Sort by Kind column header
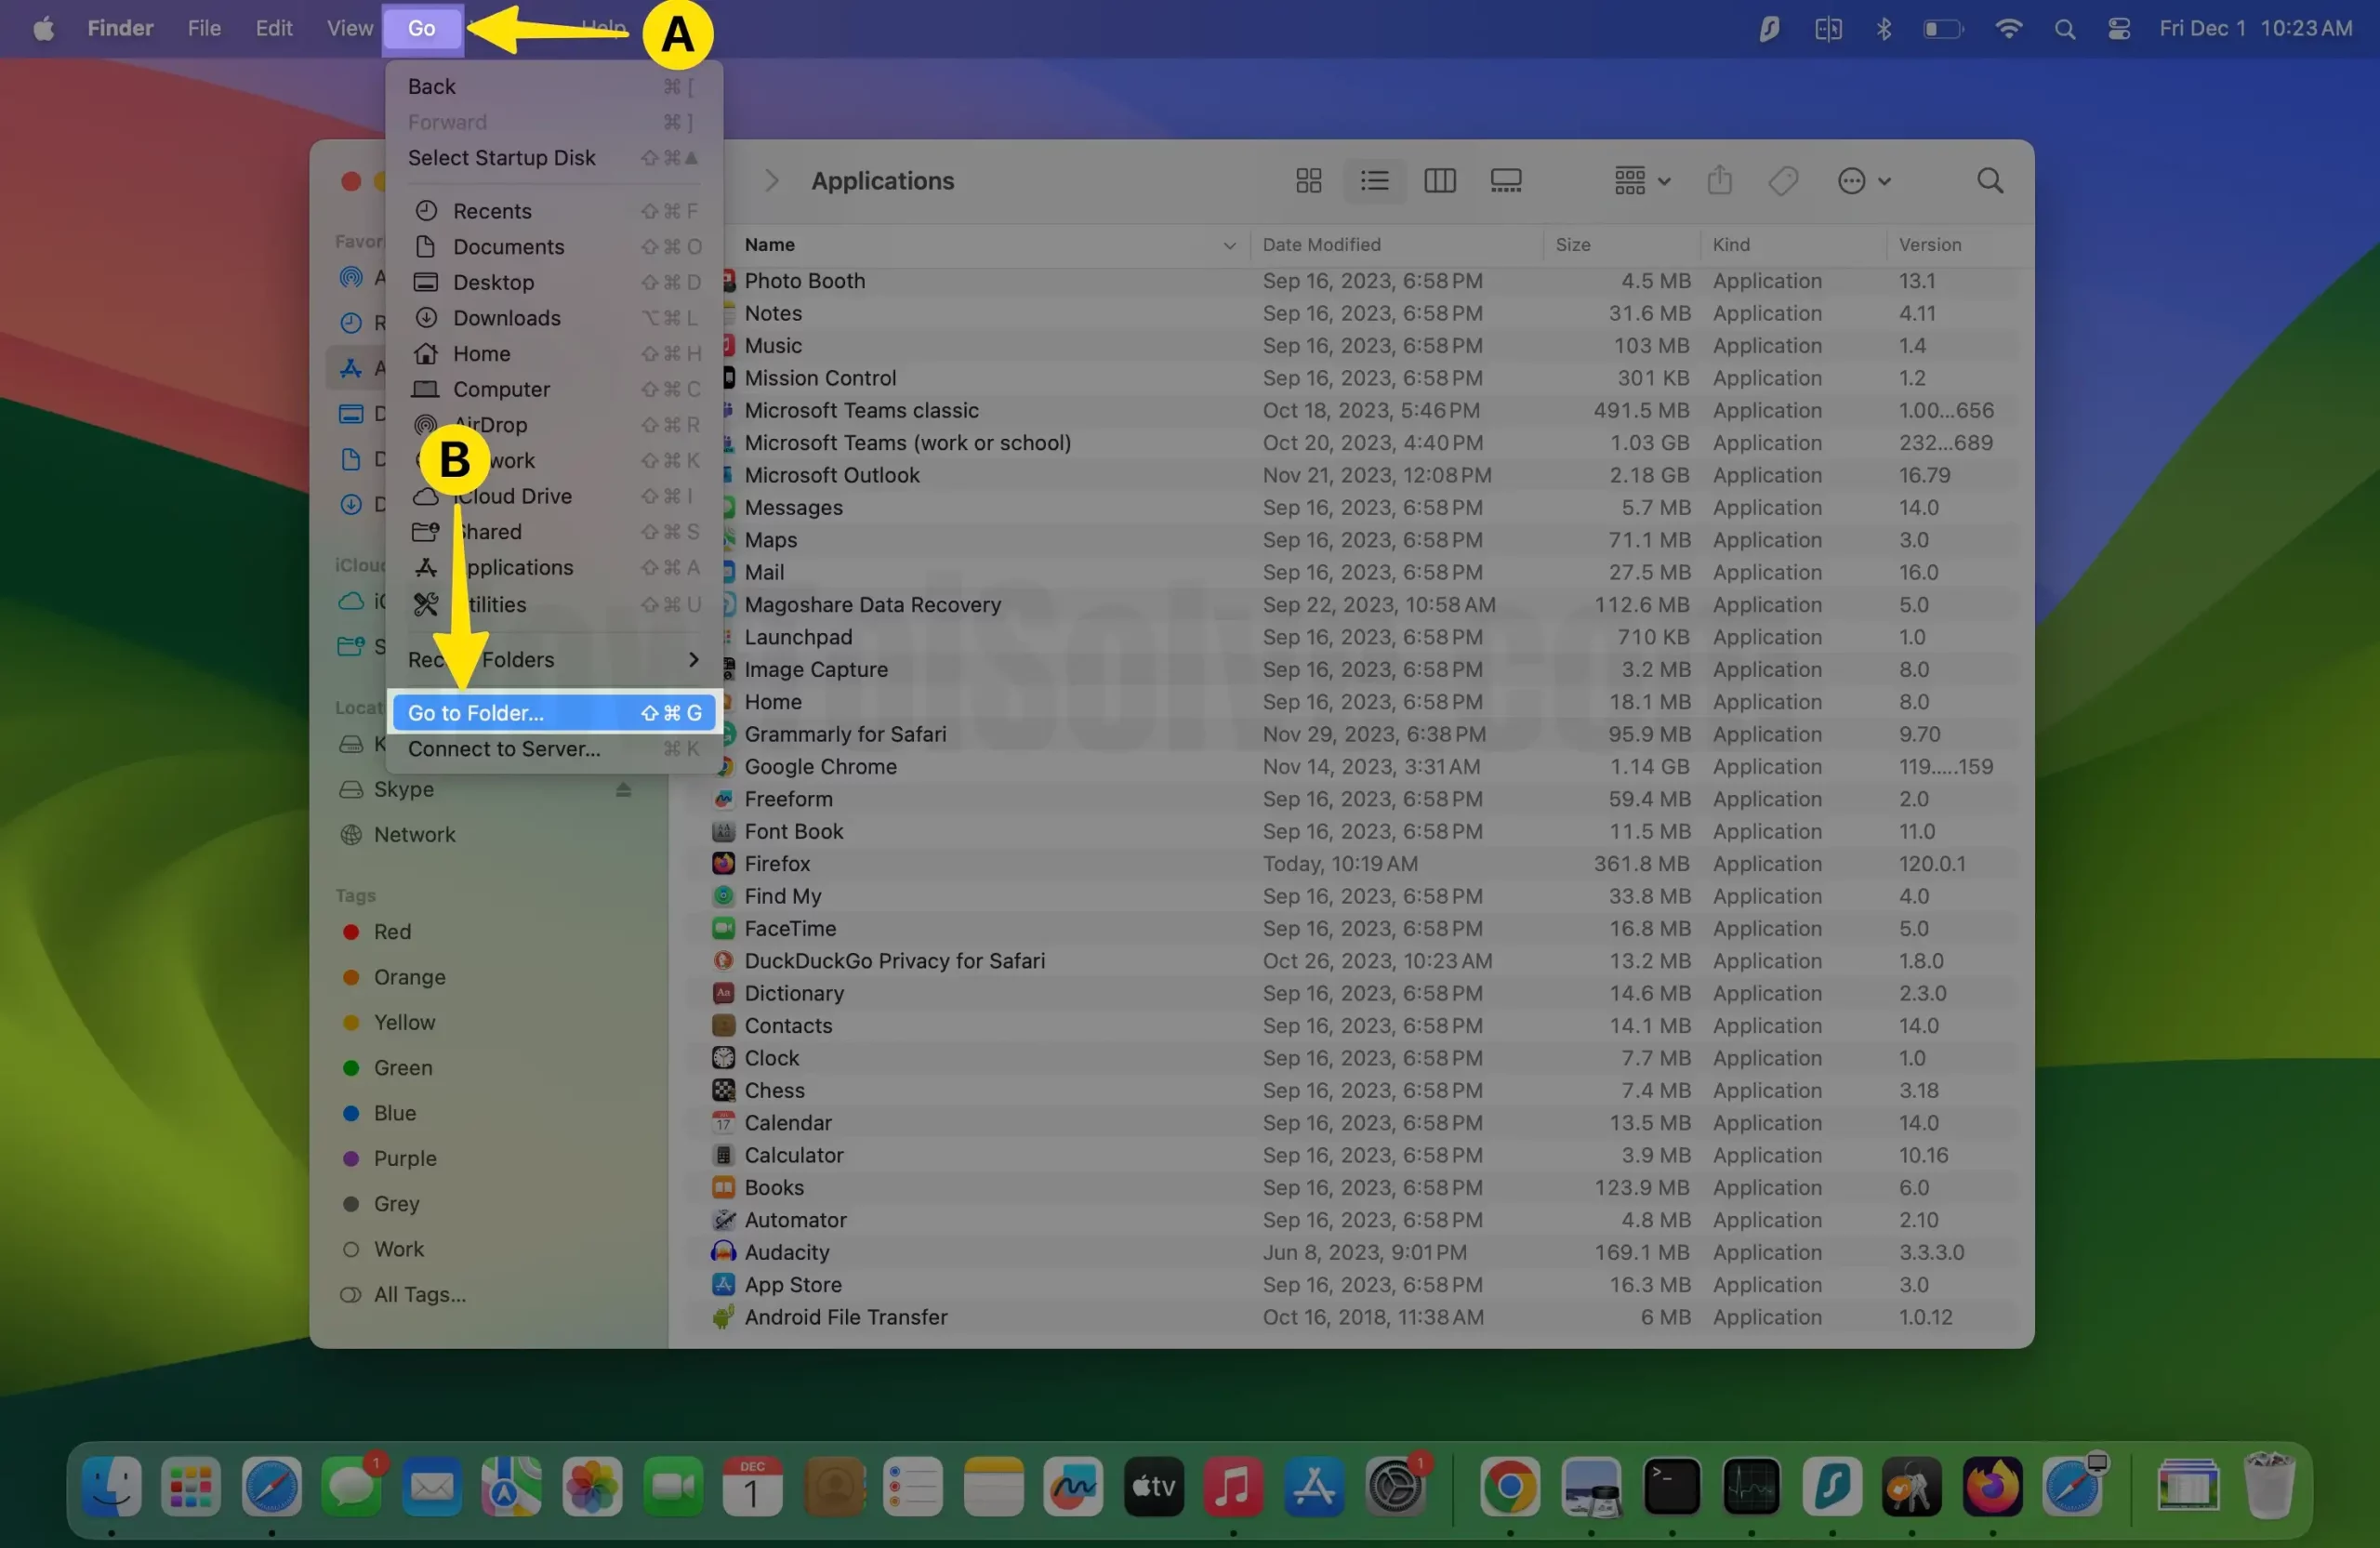The image size is (2380, 1548). click(x=1730, y=244)
